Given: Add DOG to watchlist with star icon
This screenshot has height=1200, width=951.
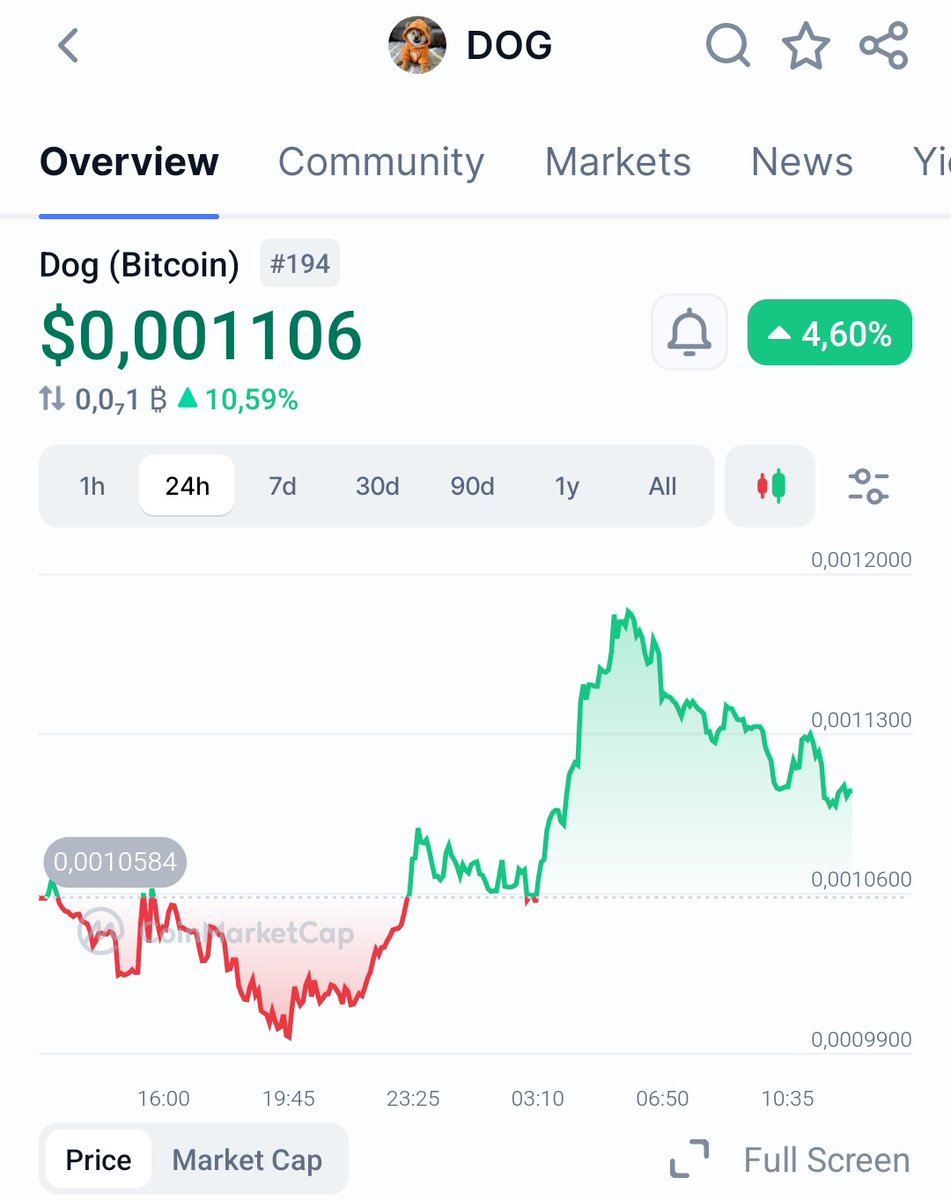Looking at the screenshot, I should (x=805, y=46).
